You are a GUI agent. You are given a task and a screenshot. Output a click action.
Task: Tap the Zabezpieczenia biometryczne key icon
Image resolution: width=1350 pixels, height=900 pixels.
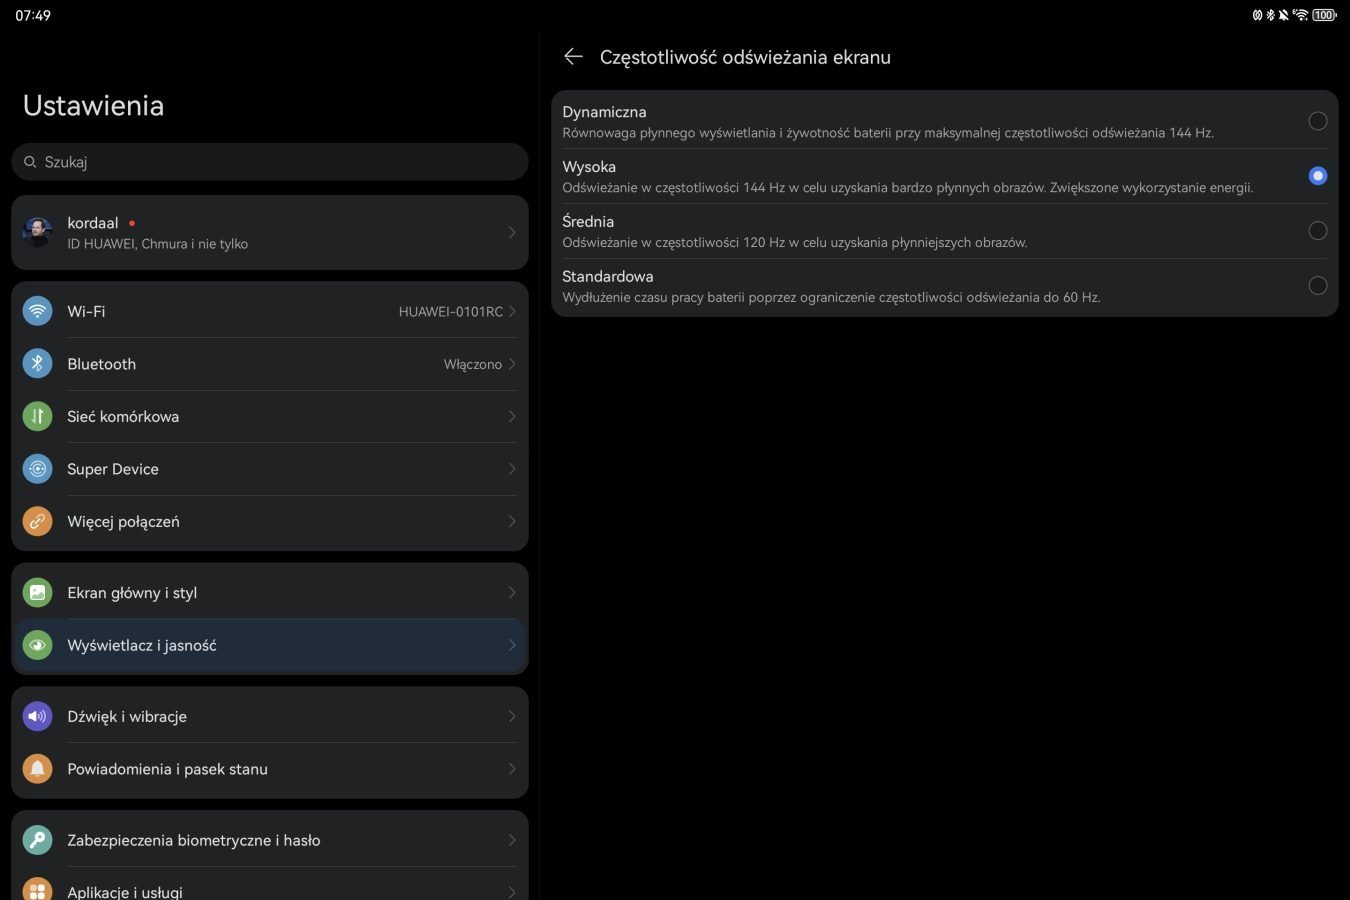[37, 840]
